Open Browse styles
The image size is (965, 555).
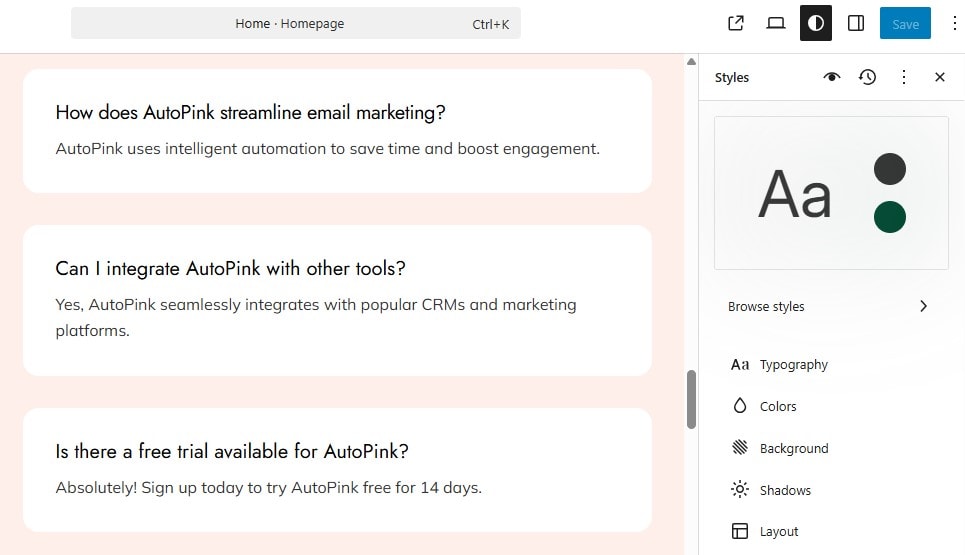[x=831, y=306]
